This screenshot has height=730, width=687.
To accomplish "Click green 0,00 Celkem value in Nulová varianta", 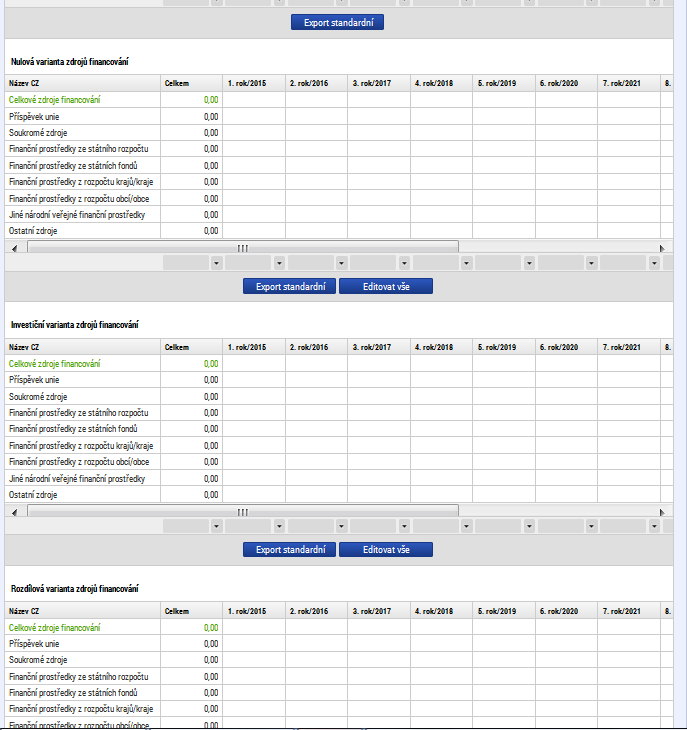I will 211,100.
